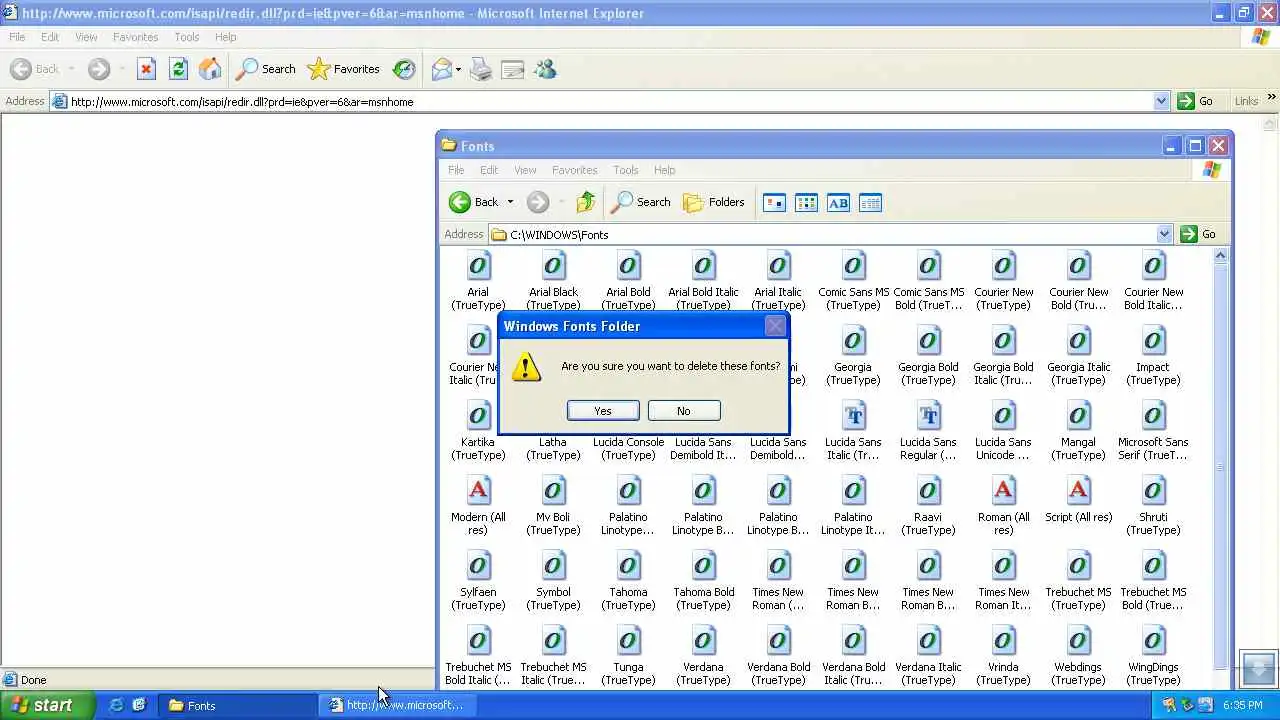Switch to Fonts taskbar button
The height and width of the screenshot is (720, 1280).
pyautogui.click(x=236, y=705)
